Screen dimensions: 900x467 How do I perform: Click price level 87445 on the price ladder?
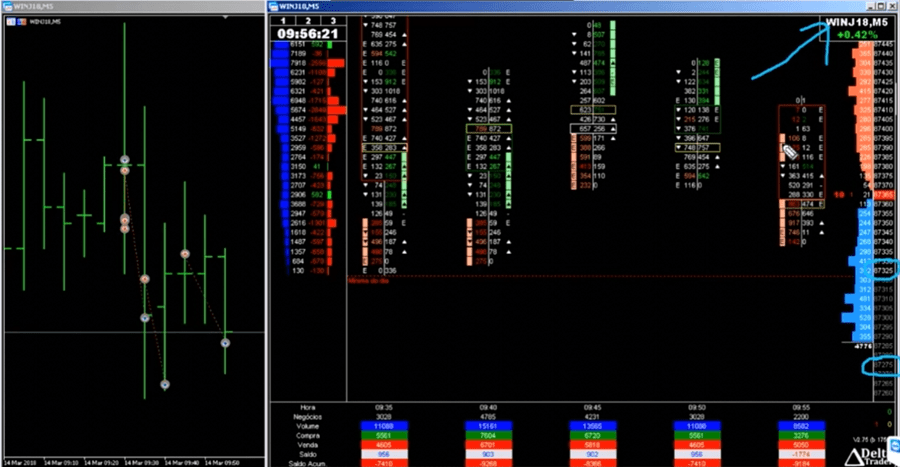(884, 46)
